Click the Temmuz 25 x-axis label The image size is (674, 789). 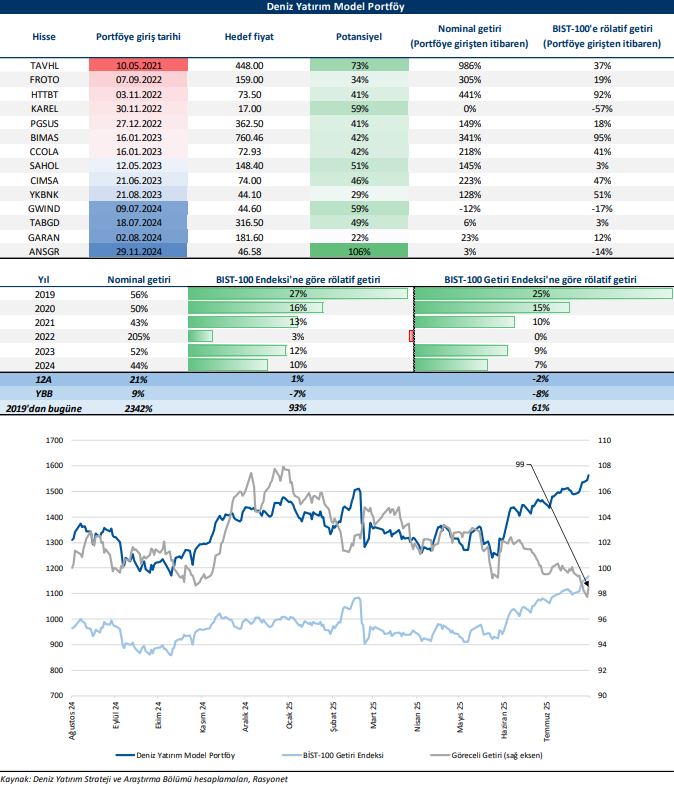pyautogui.click(x=546, y=721)
